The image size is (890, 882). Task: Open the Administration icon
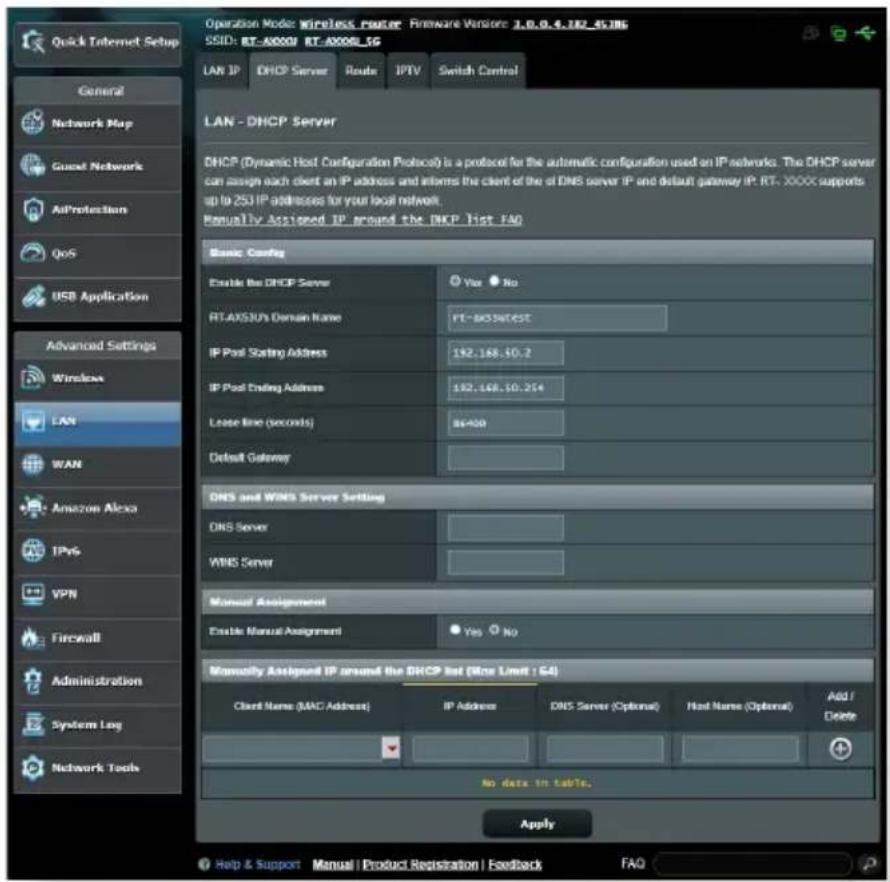pos(33,681)
